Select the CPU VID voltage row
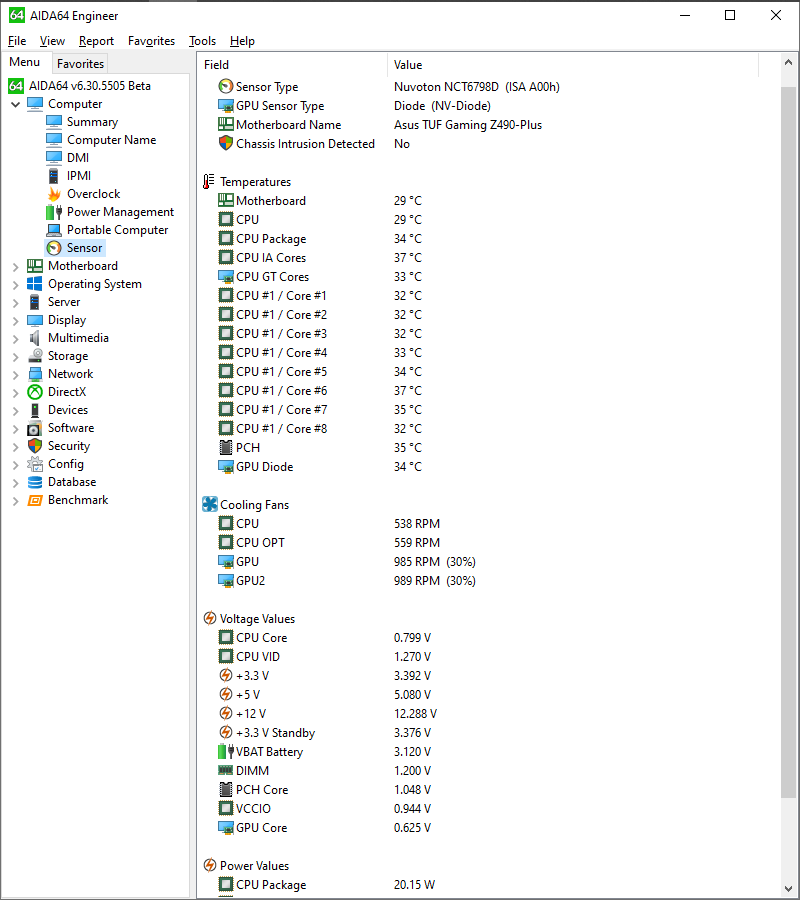The width and height of the screenshot is (800, 900). point(488,657)
